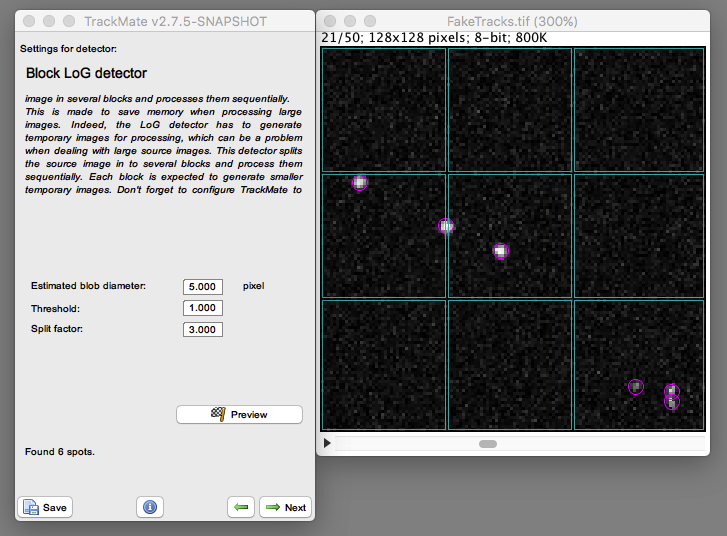Start animation with the play triangle
The height and width of the screenshot is (536, 727).
pos(327,443)
